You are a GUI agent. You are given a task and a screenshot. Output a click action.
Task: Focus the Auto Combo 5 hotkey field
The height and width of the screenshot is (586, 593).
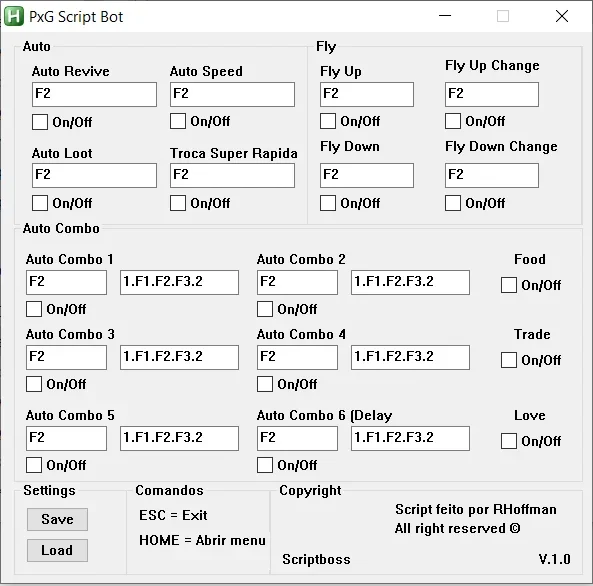(67, 438)
